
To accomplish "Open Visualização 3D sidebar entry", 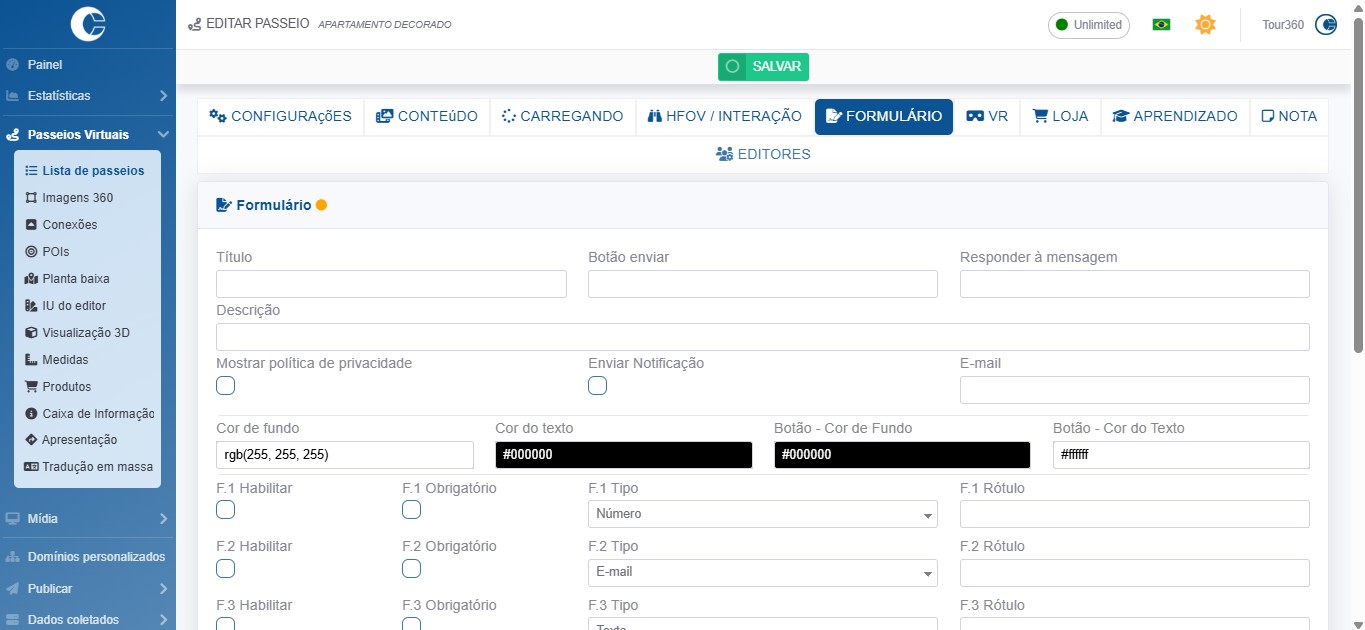I will pos(85,333).
